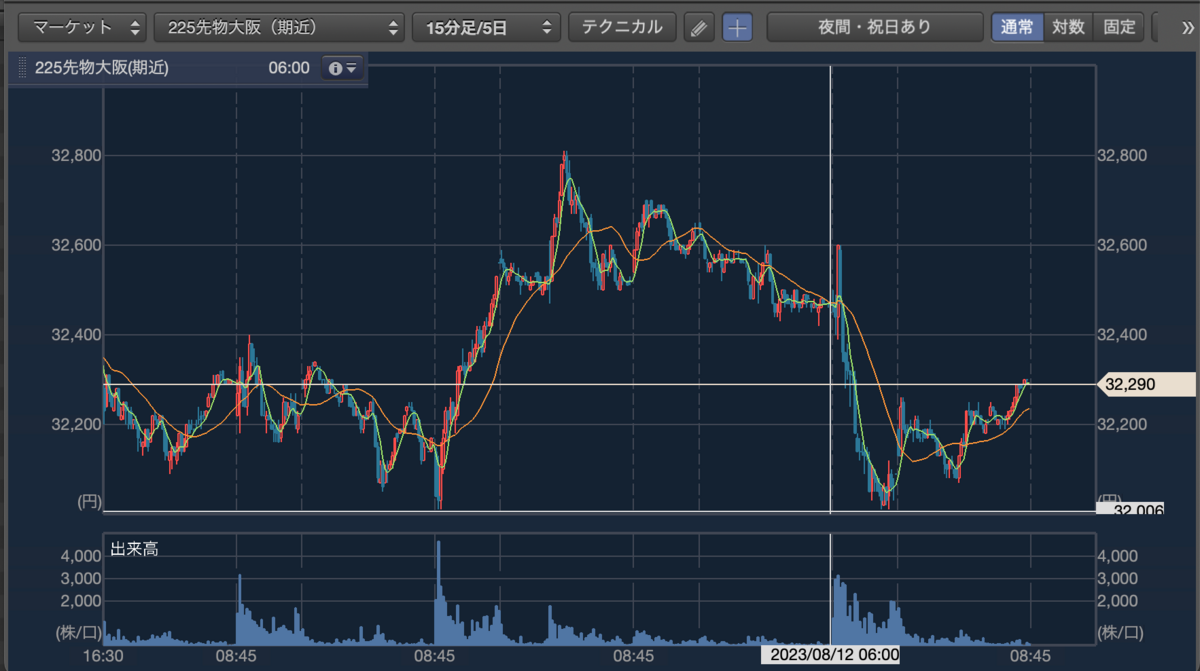Toggle the crosshair cursor icon
Screen dimensions: 1200x671
point(737,28)
